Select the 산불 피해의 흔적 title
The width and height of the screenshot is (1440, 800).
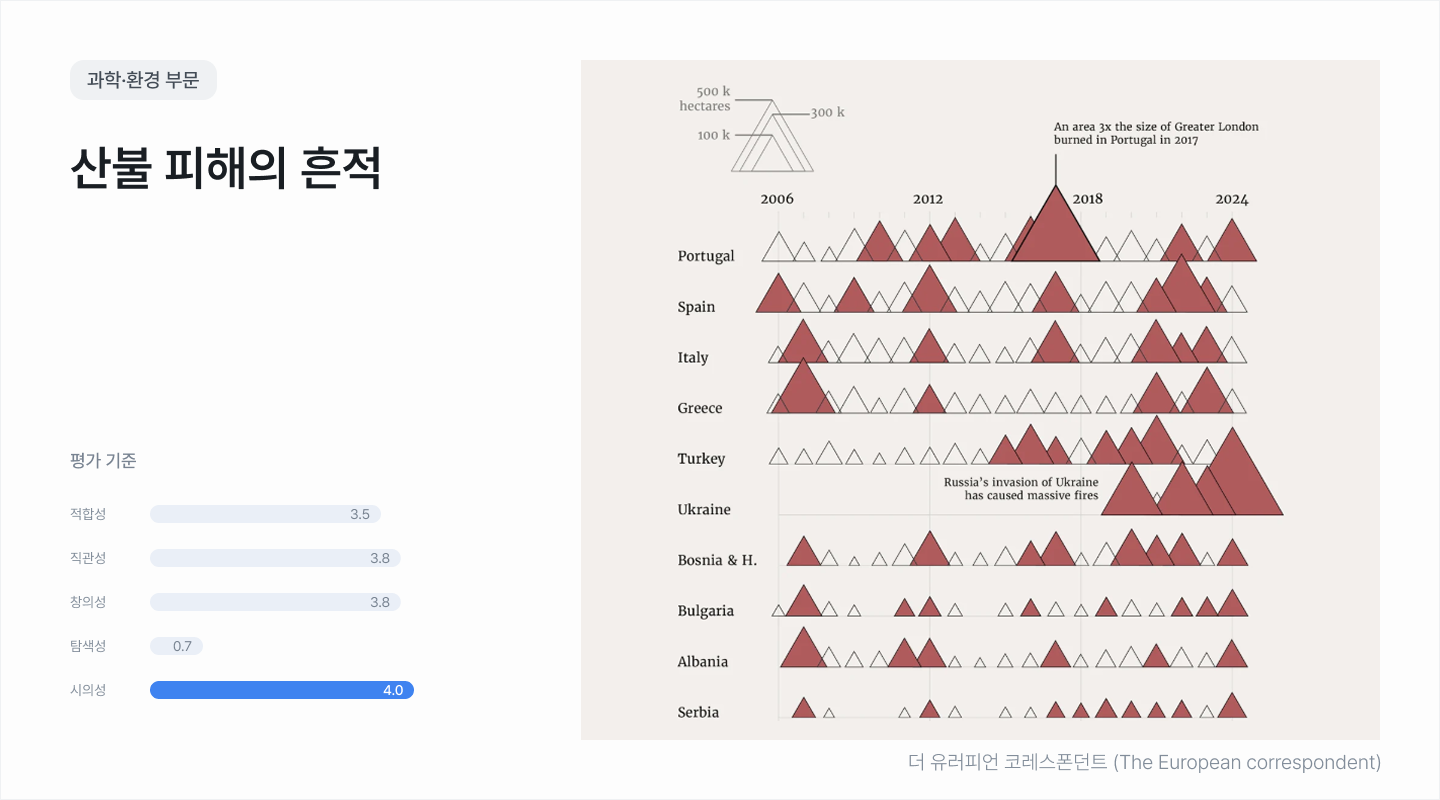[226, 169]
